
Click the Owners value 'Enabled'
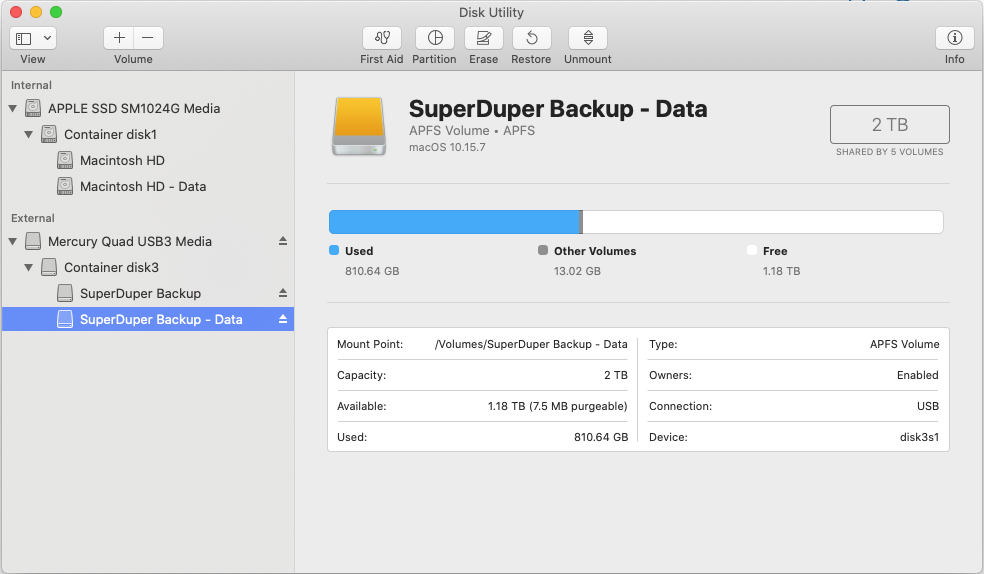click(917, 375)
